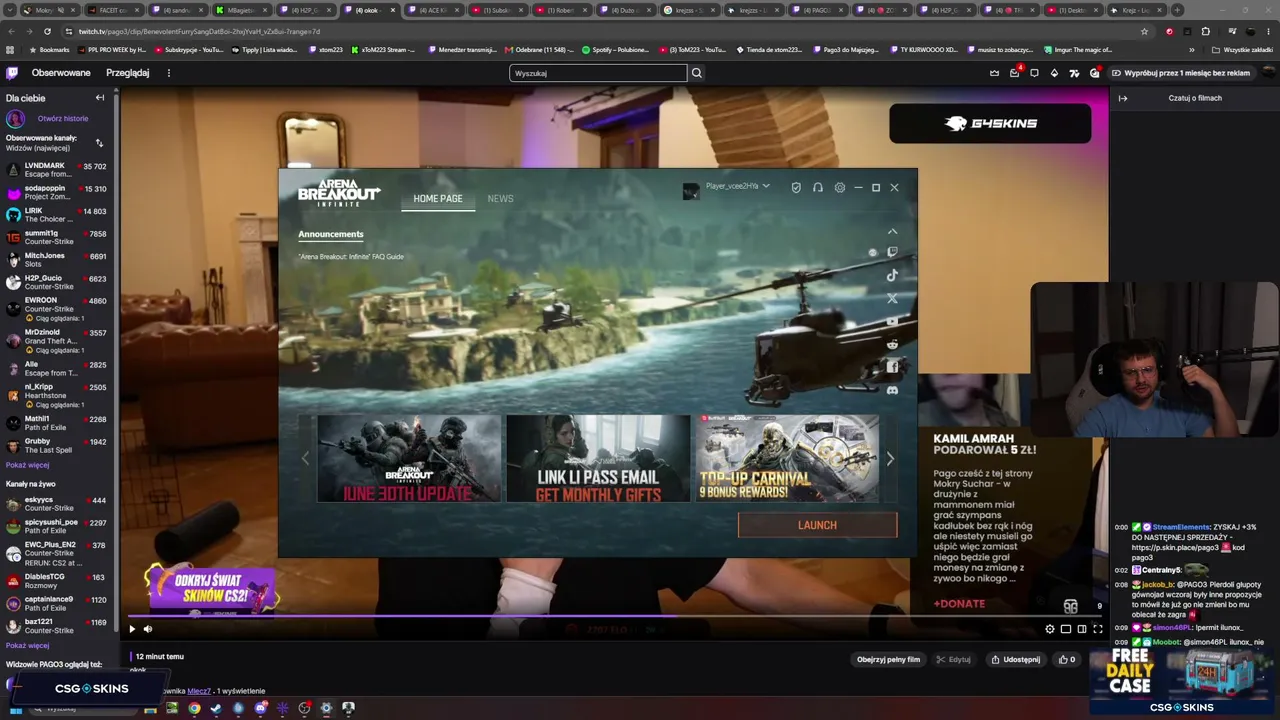1280x720 pixels.
Task: Open the June 30th Update banner thumbnail
Action: point(409,459)
